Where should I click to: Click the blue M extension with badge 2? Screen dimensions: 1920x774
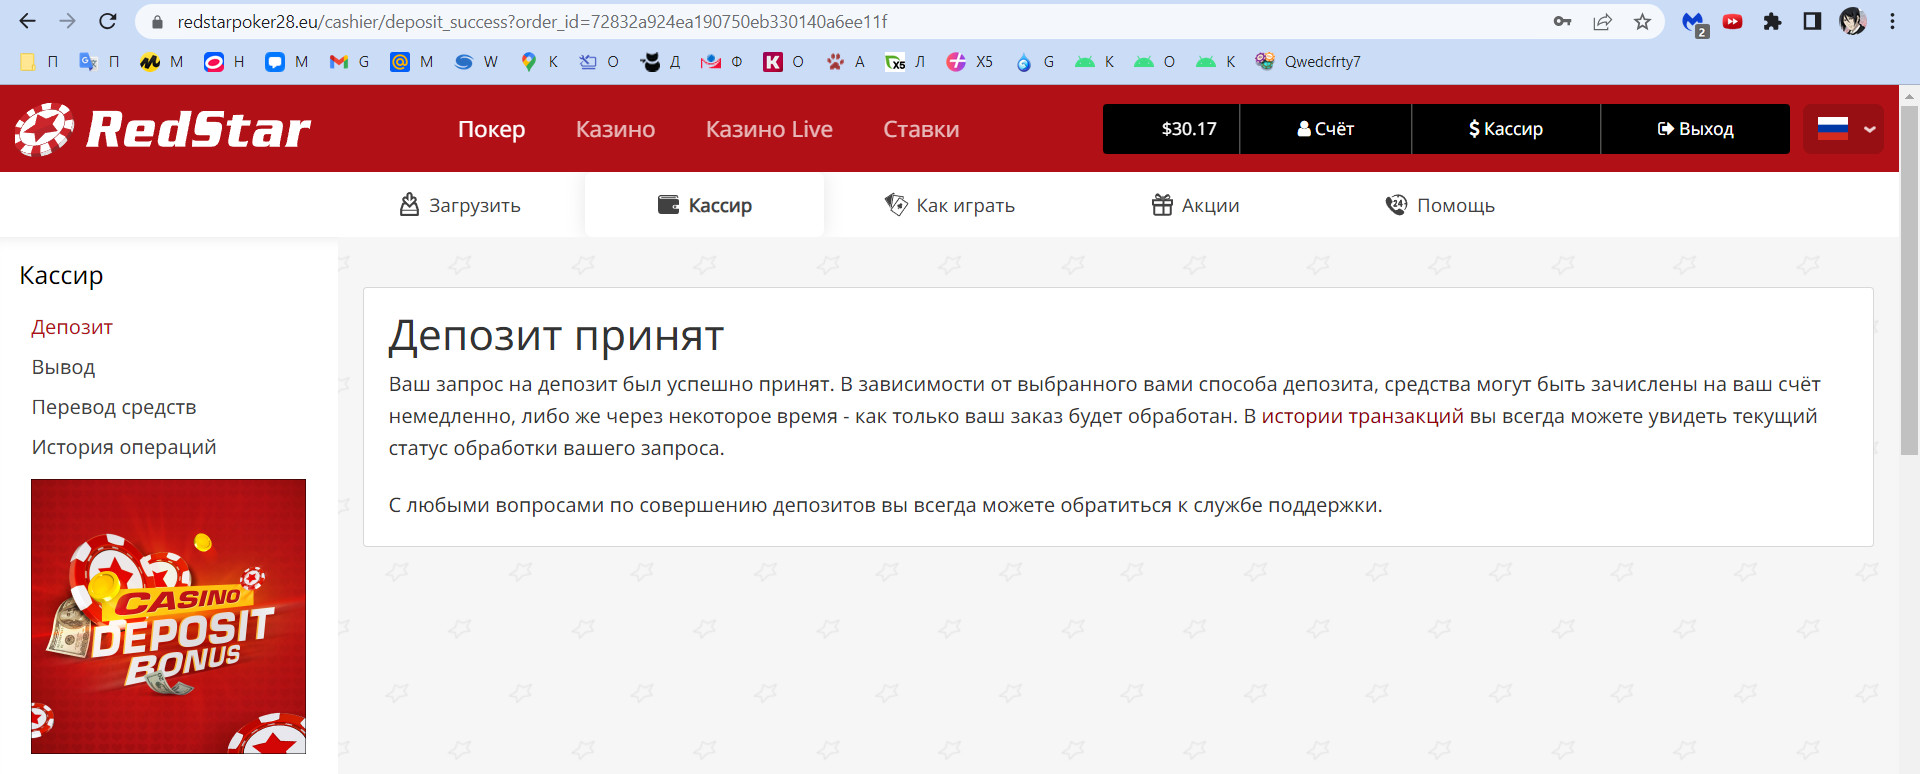coord(1694,23)
